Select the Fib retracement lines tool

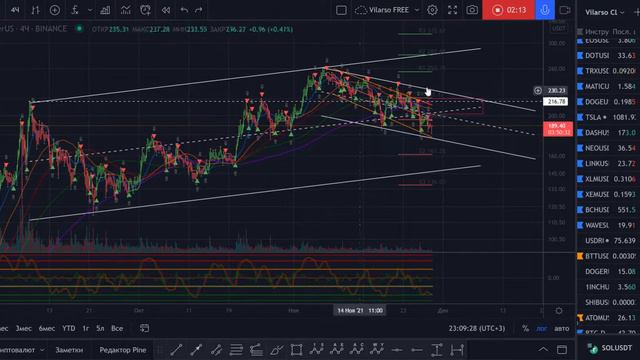click(236, 350)
